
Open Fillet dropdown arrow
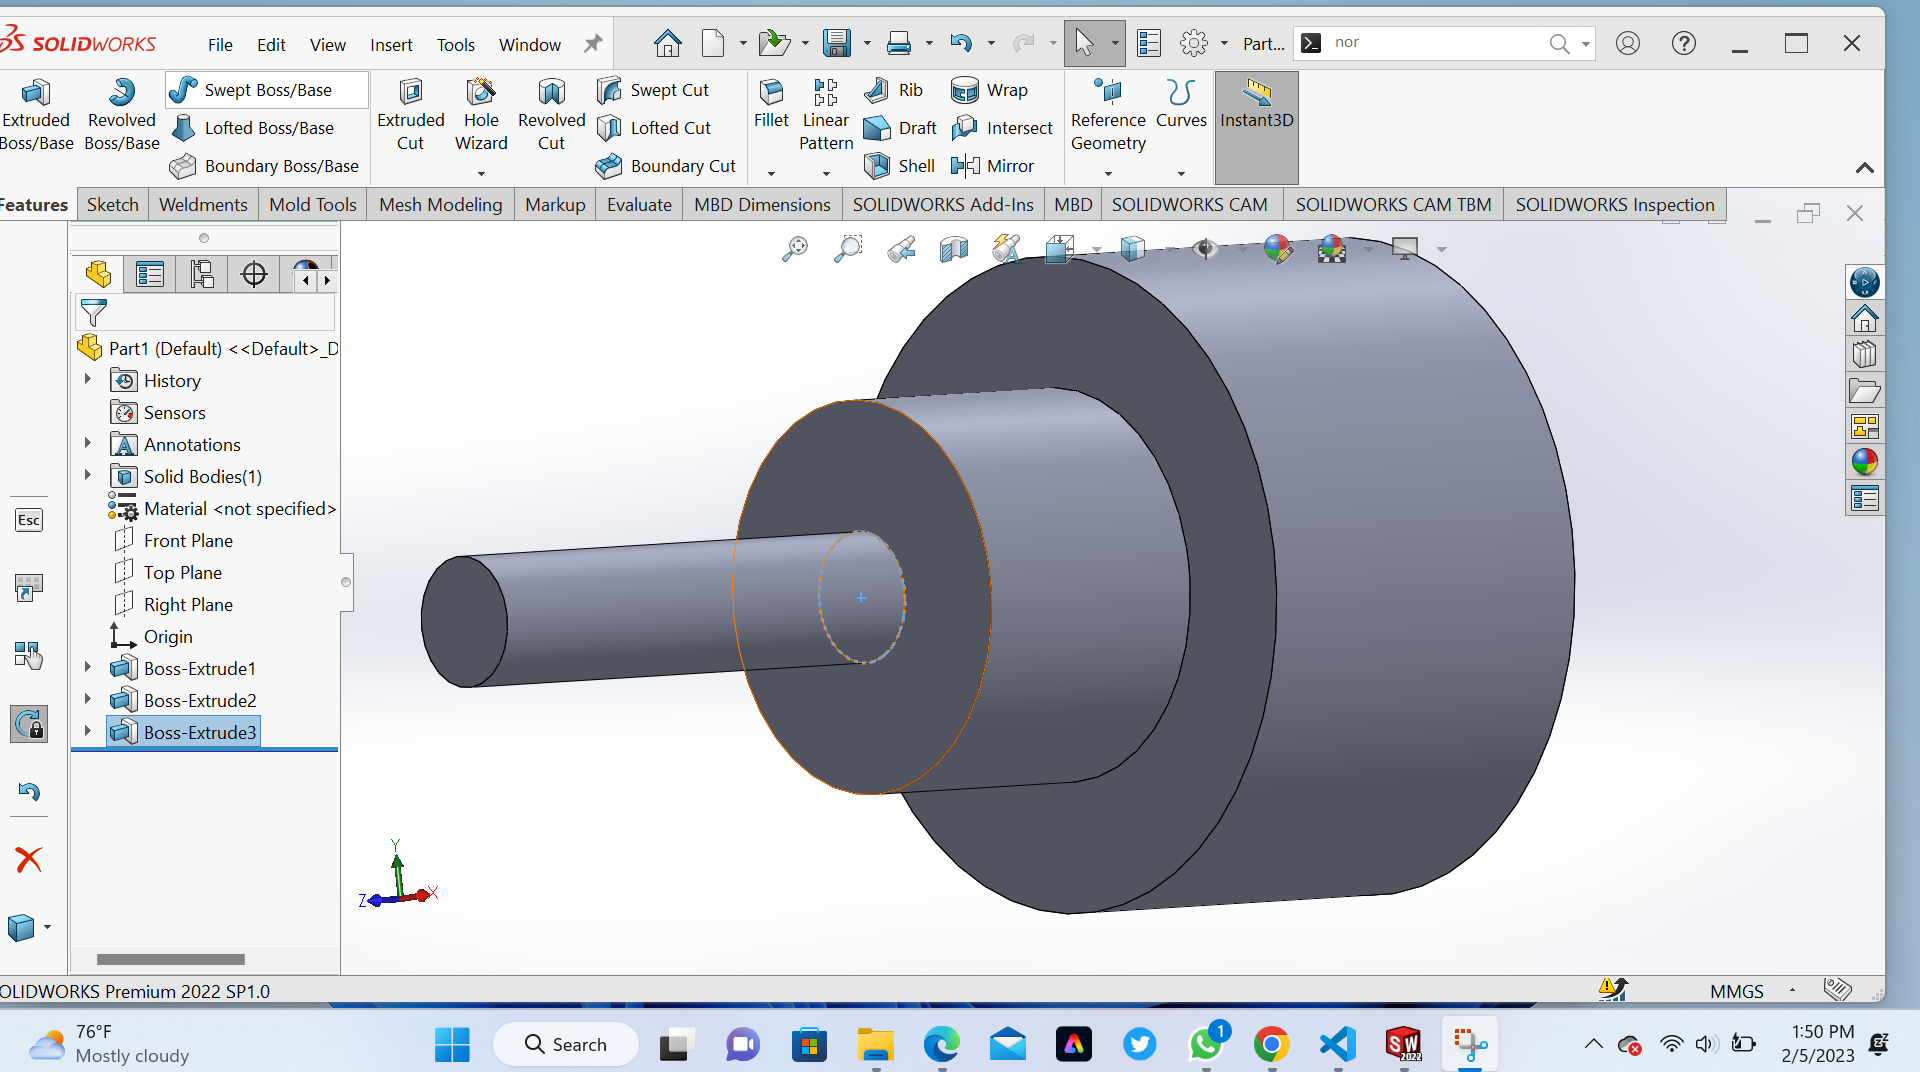pyautogui.click(x=771, y=174)
